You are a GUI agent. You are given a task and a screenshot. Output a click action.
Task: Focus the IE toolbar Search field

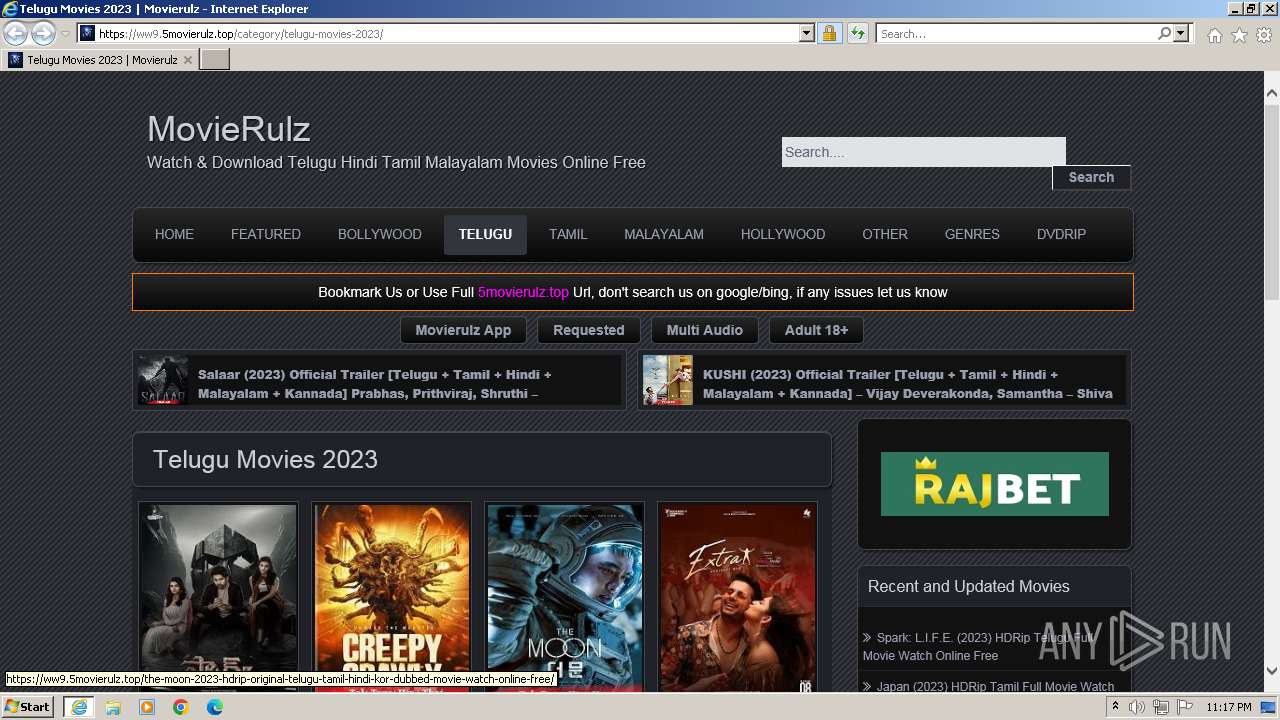pyautogui.click(x=1016, y=33)
